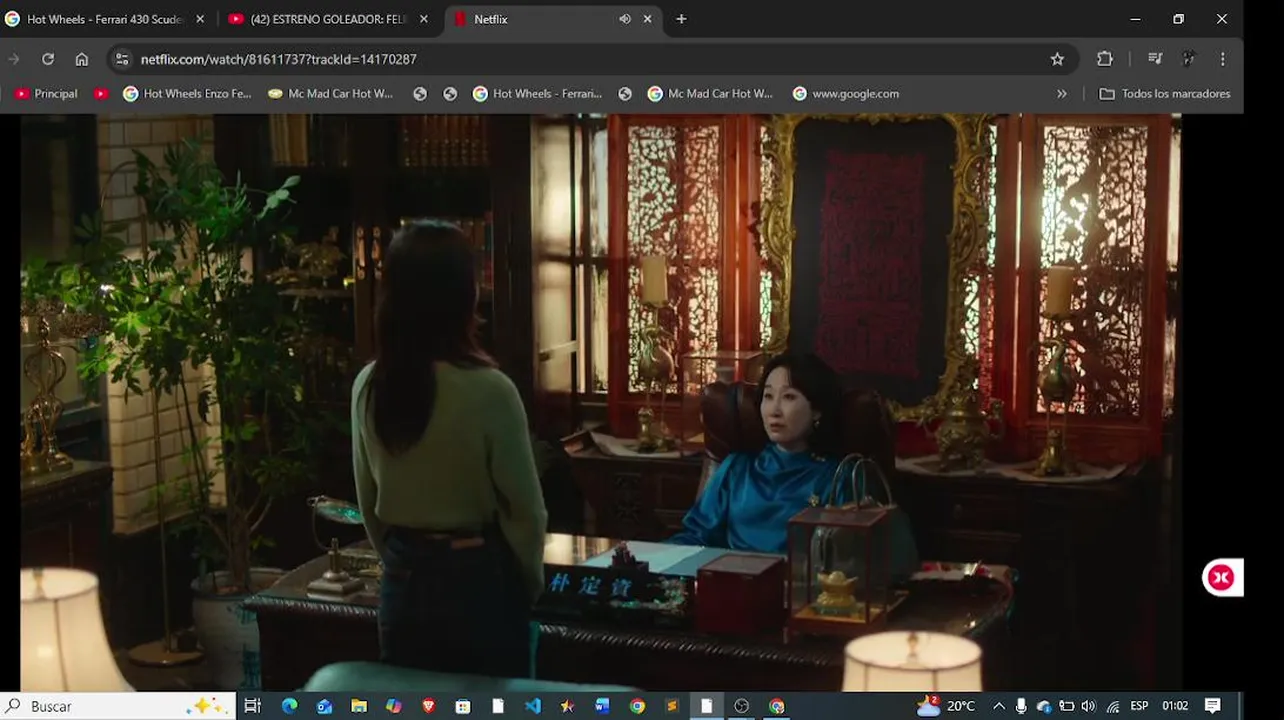The height and width of the screenshot is (720, 1284).
Task: Open the Chrome three-dot menu
Action: click(x=1222, y=59)
